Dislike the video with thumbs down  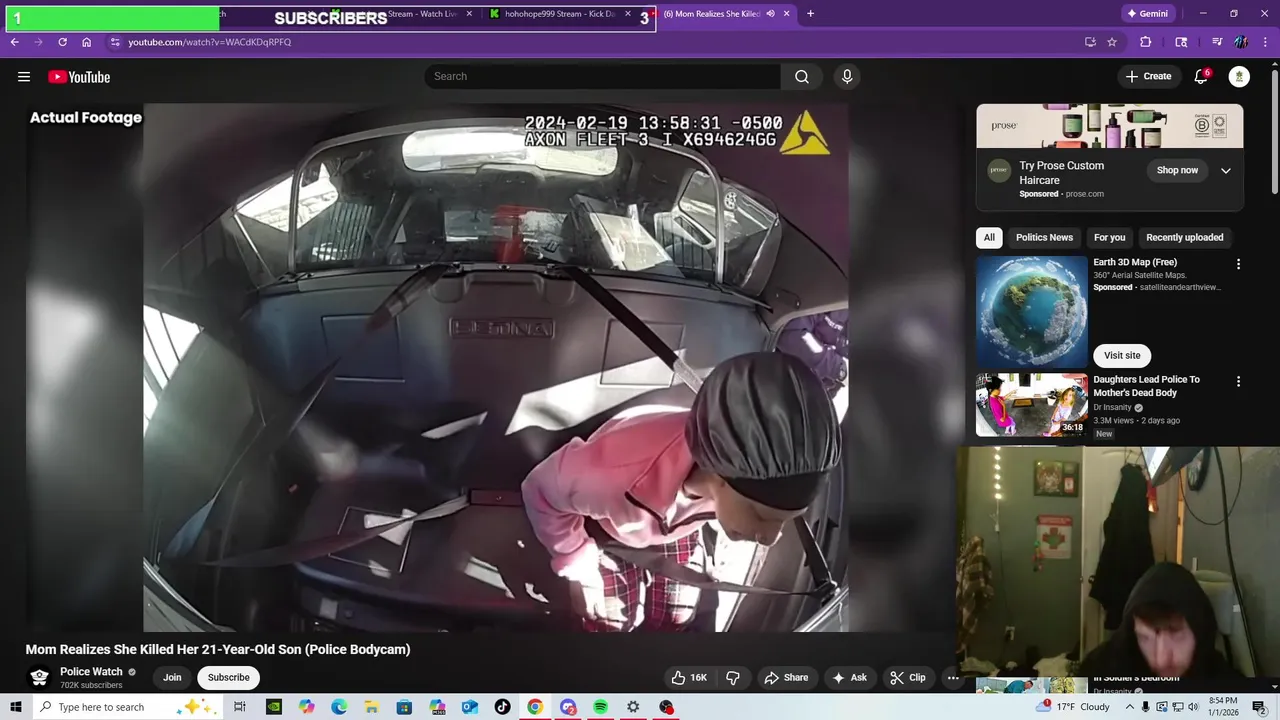tap(733, 678)
